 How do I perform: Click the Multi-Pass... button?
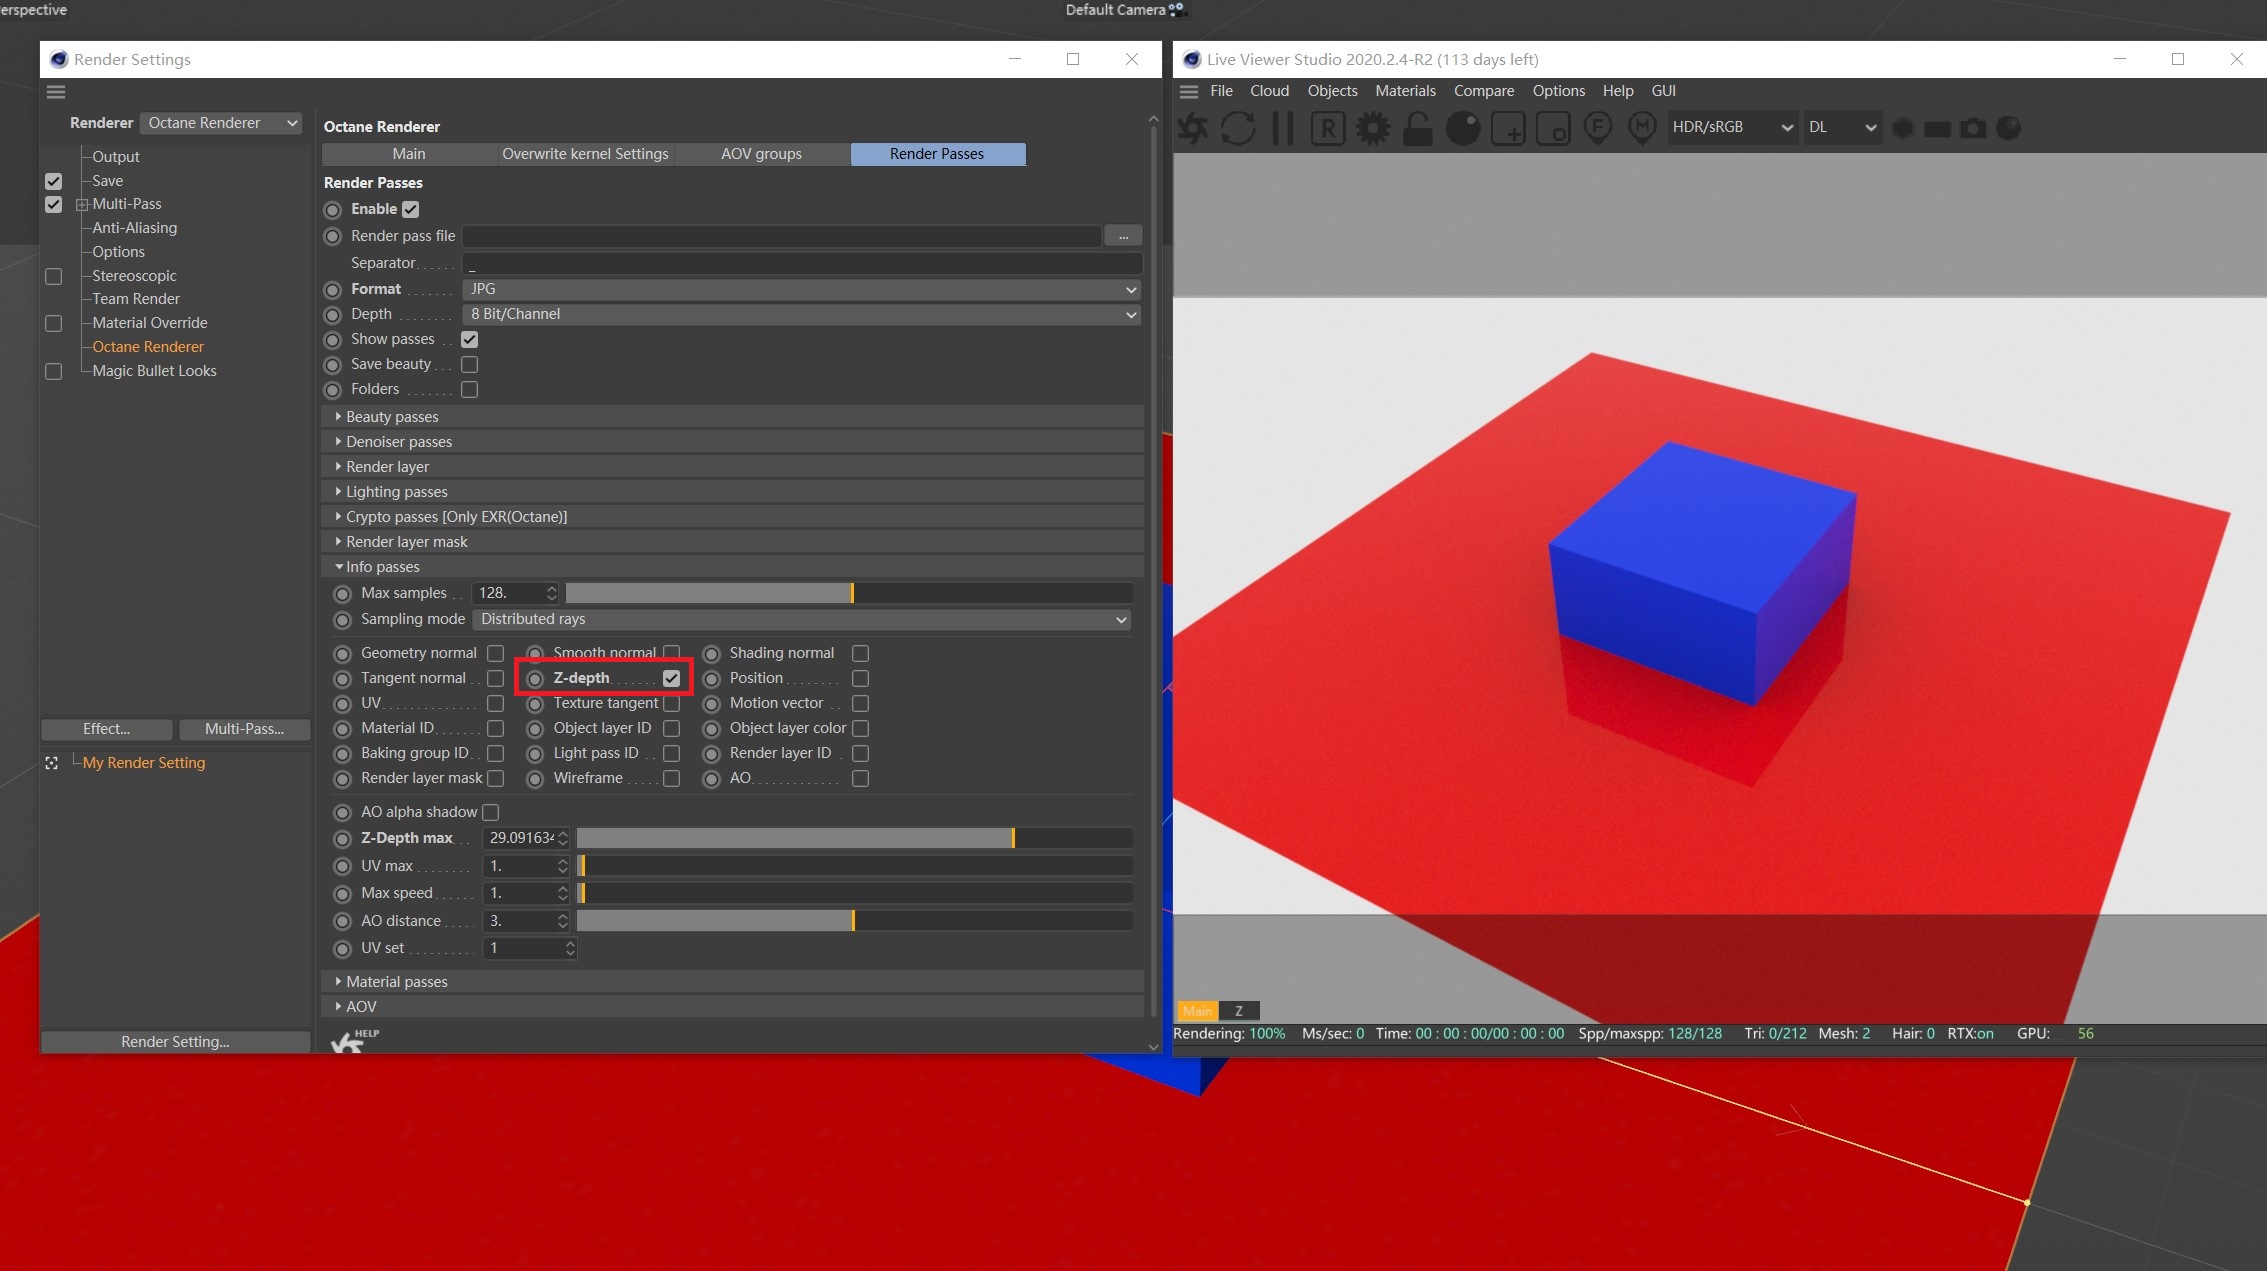point(244,729)
